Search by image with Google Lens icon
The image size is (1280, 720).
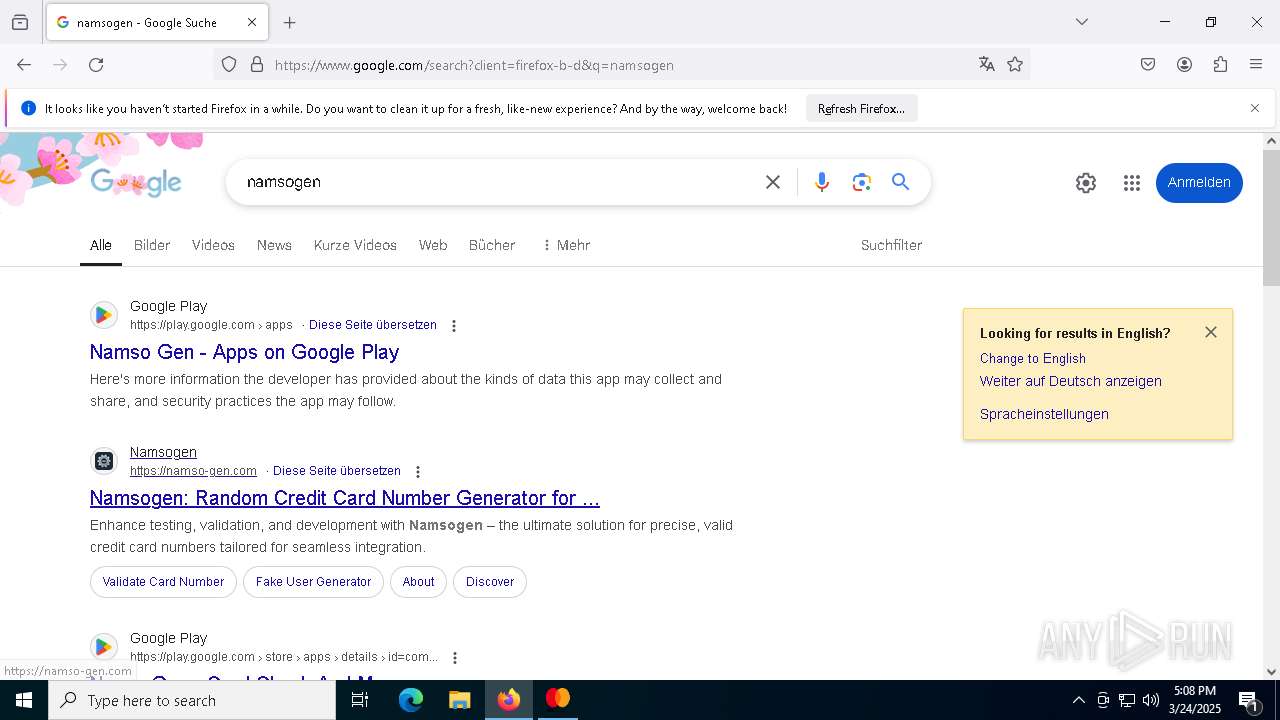point(862,182)
